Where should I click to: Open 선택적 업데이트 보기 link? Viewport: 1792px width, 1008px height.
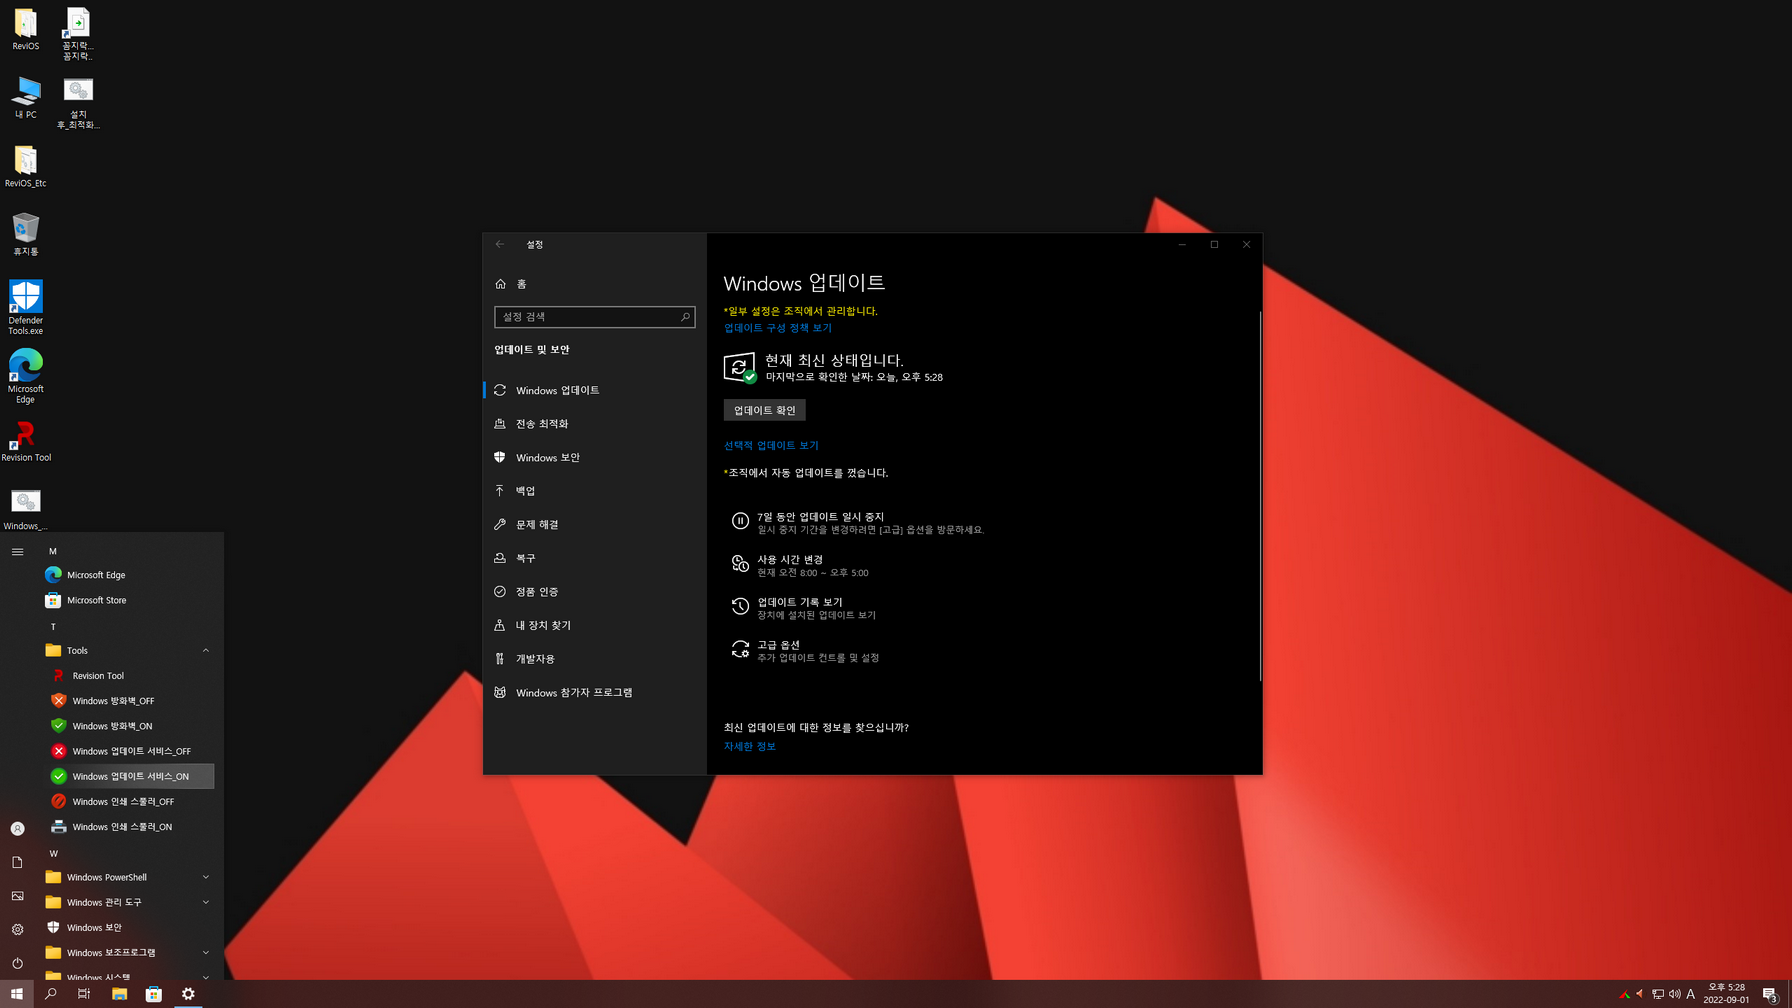coord(771,445)
